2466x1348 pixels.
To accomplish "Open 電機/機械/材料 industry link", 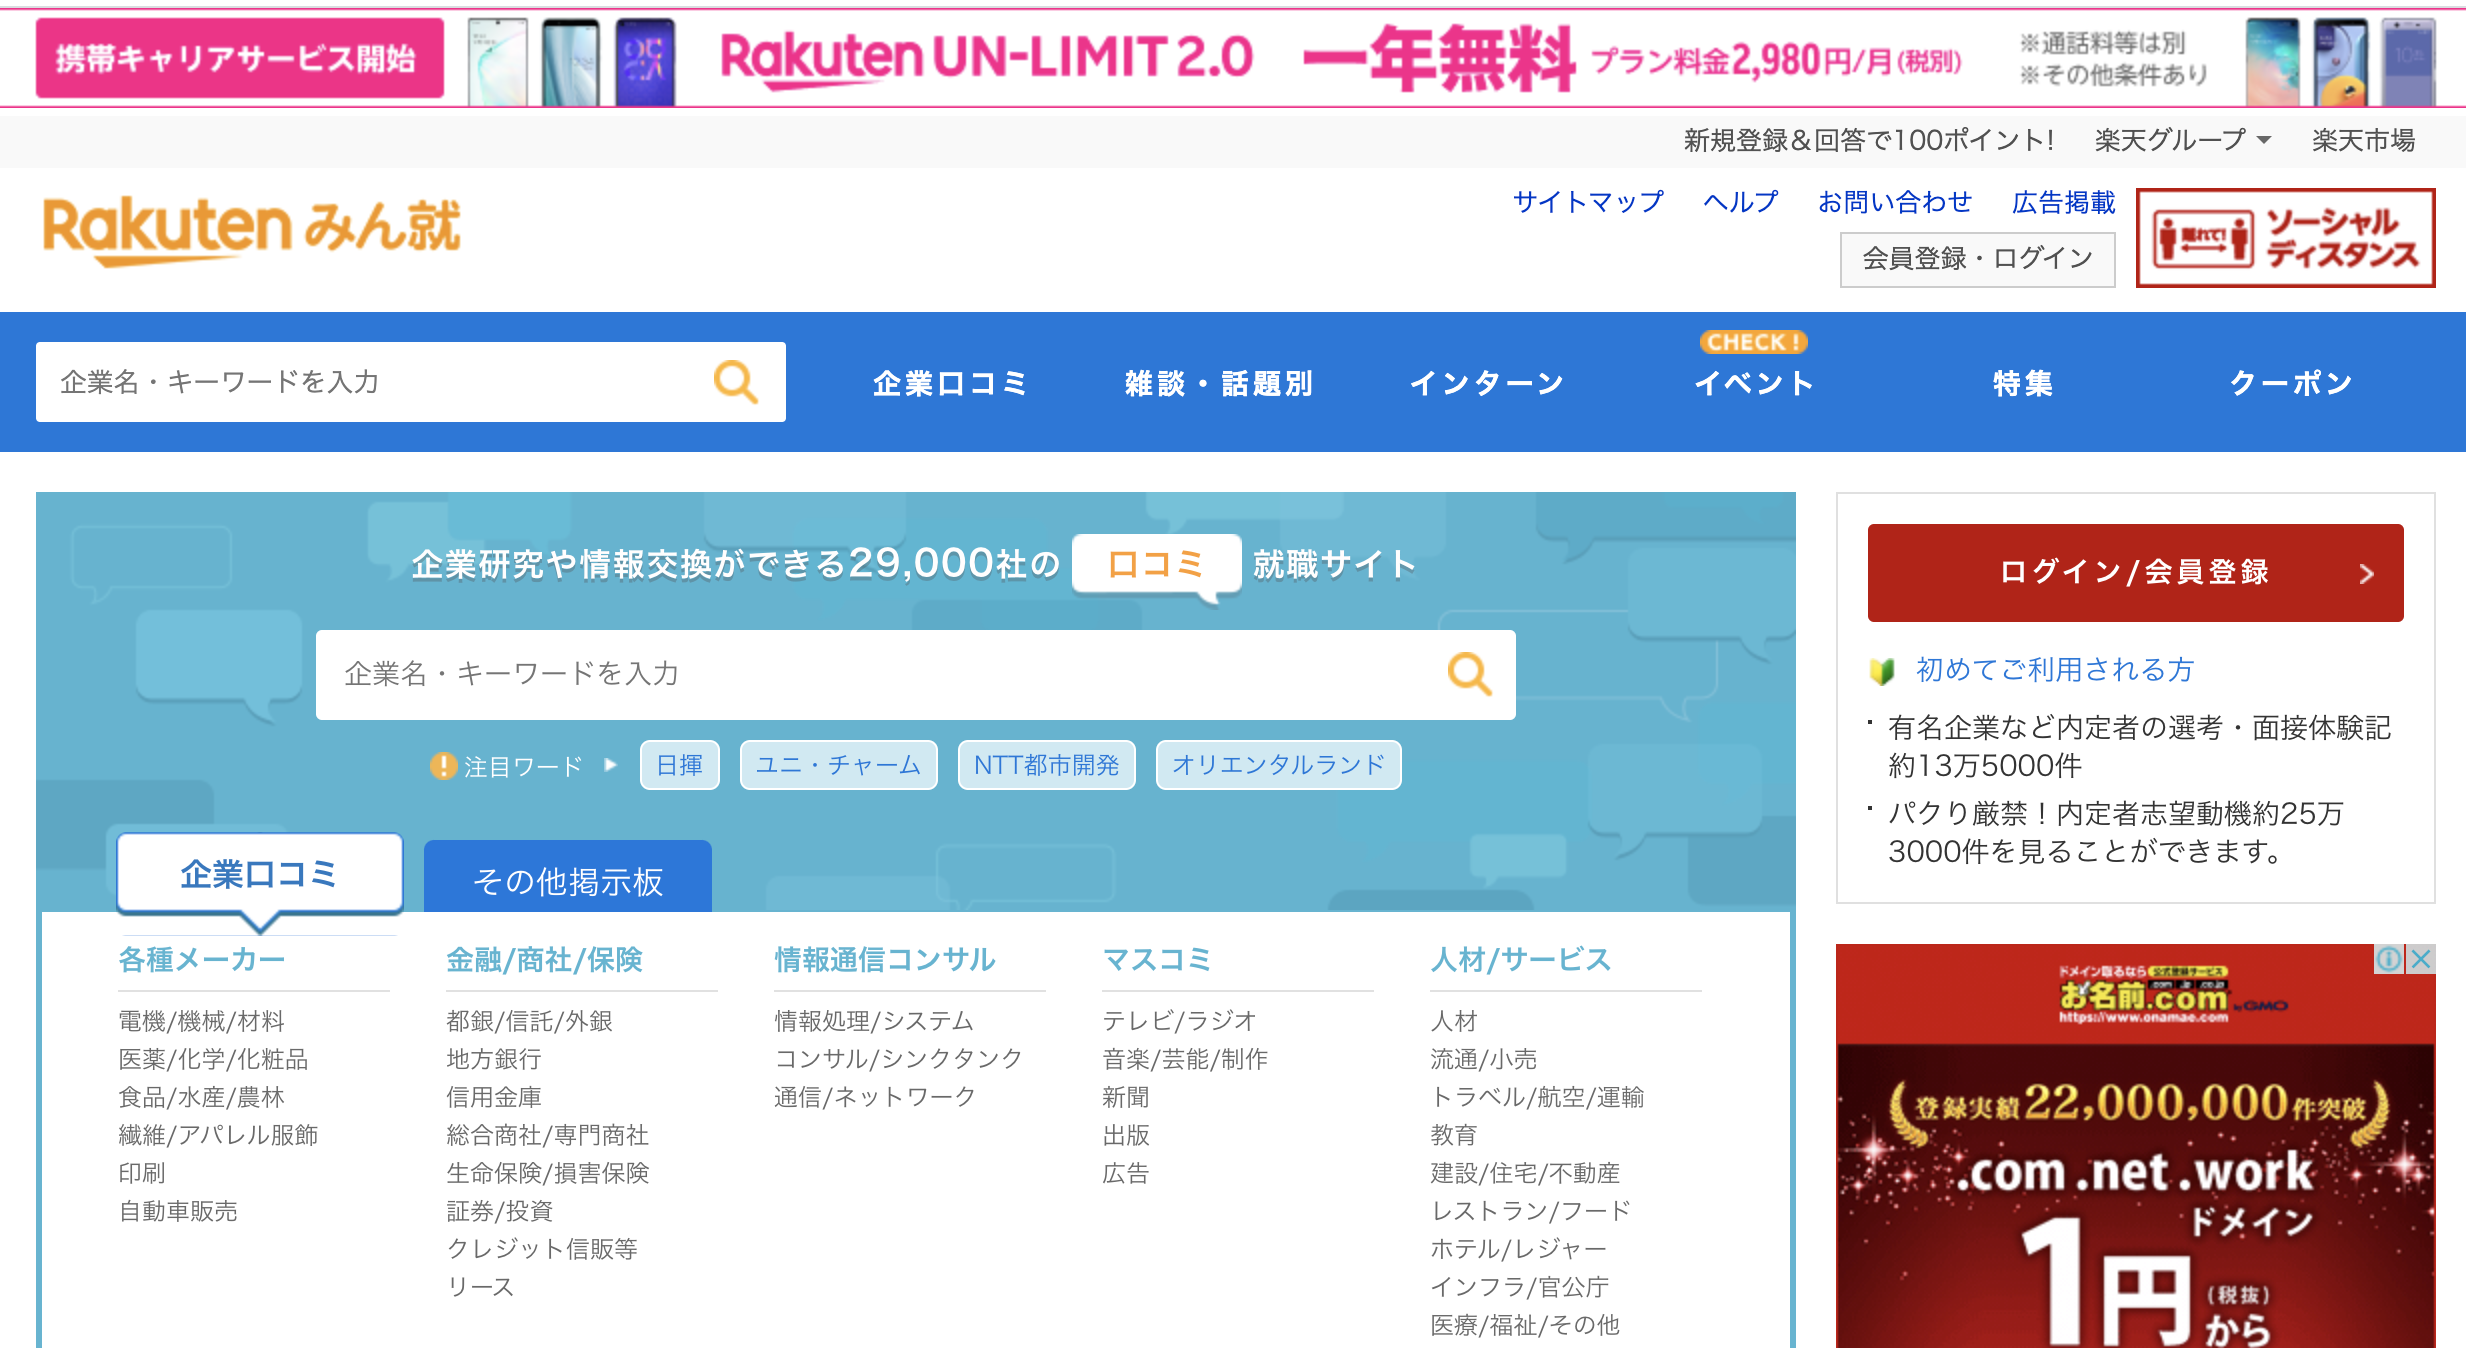I will 202,1021.
